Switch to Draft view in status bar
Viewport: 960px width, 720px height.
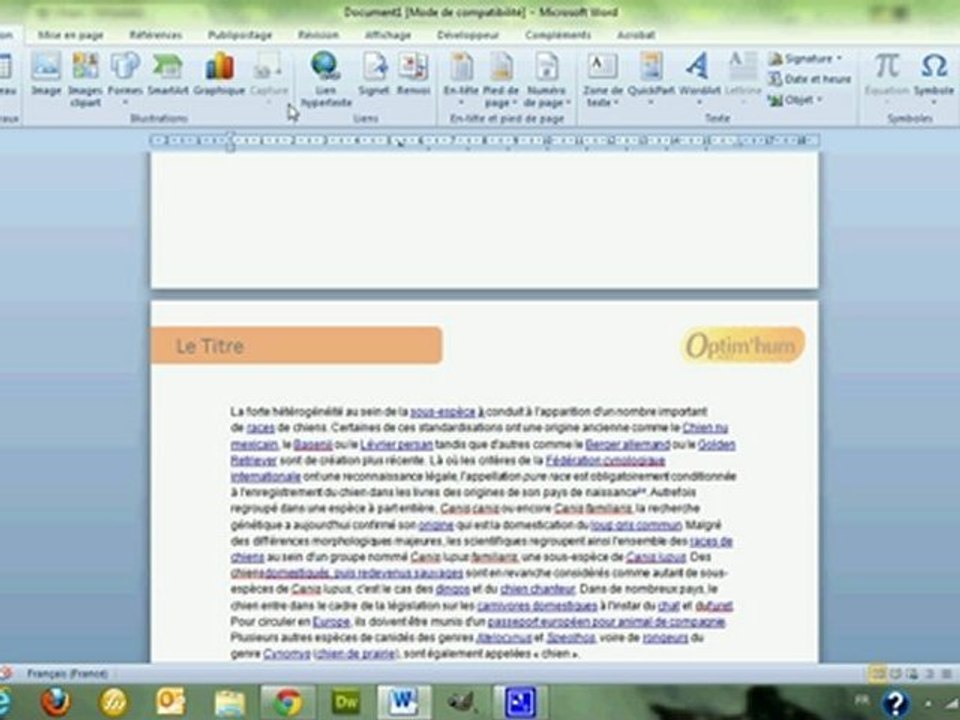pos(947,674)
